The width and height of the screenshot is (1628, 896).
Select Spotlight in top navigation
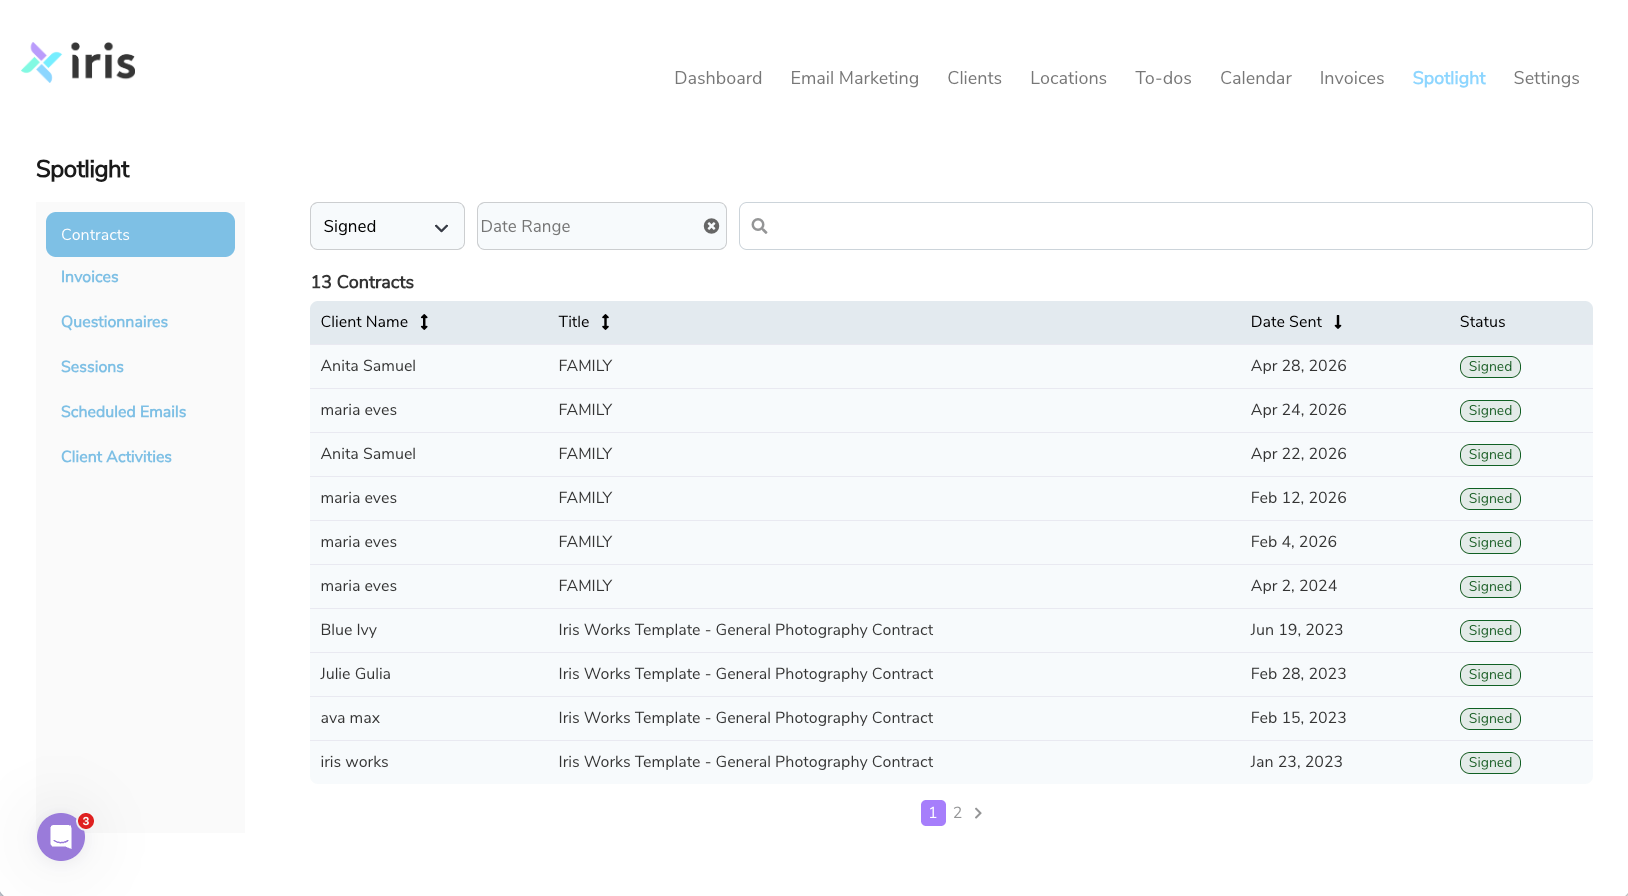pos(1449,78)
